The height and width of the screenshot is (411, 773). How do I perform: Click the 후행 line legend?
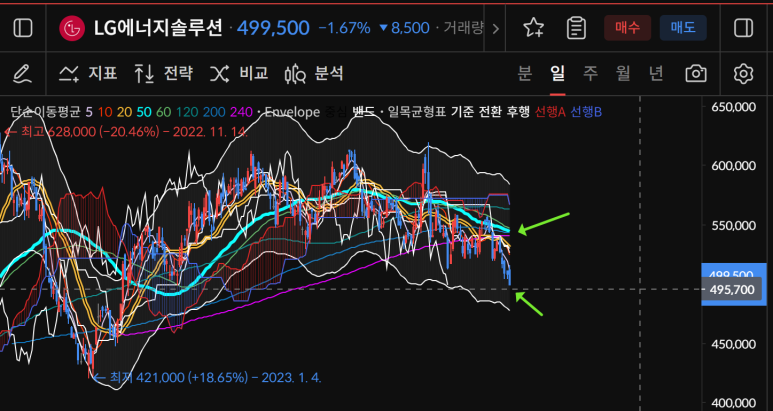[x=517, y=112]
